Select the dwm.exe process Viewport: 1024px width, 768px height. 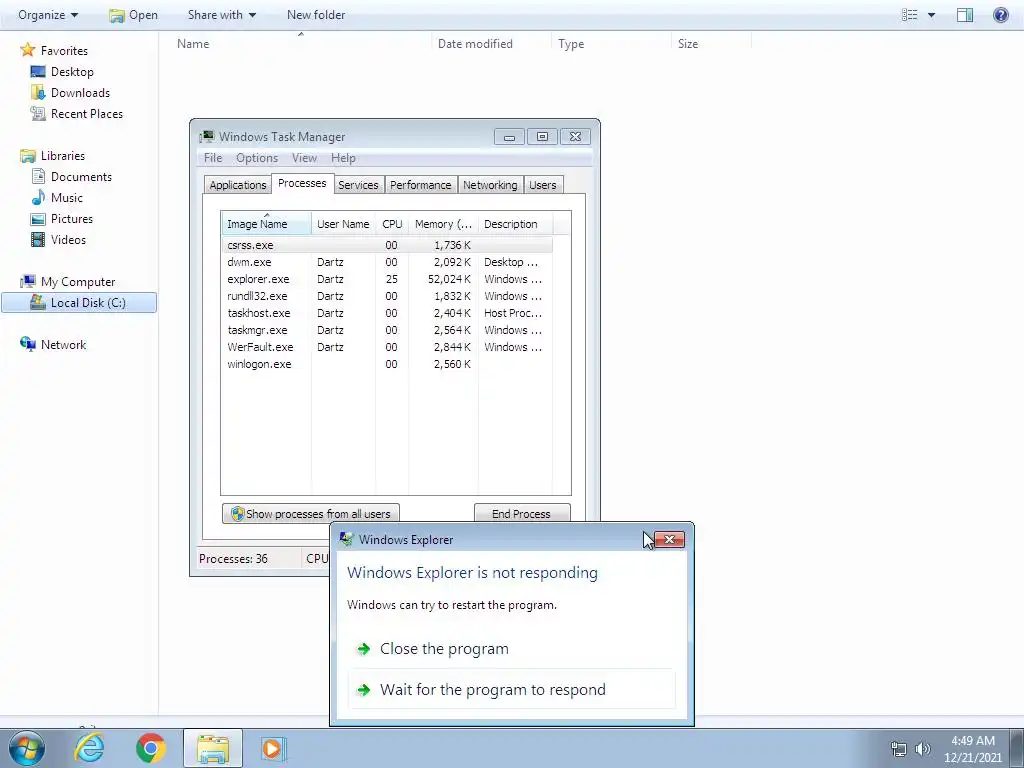pyautogui.click(x=387, y=263)
